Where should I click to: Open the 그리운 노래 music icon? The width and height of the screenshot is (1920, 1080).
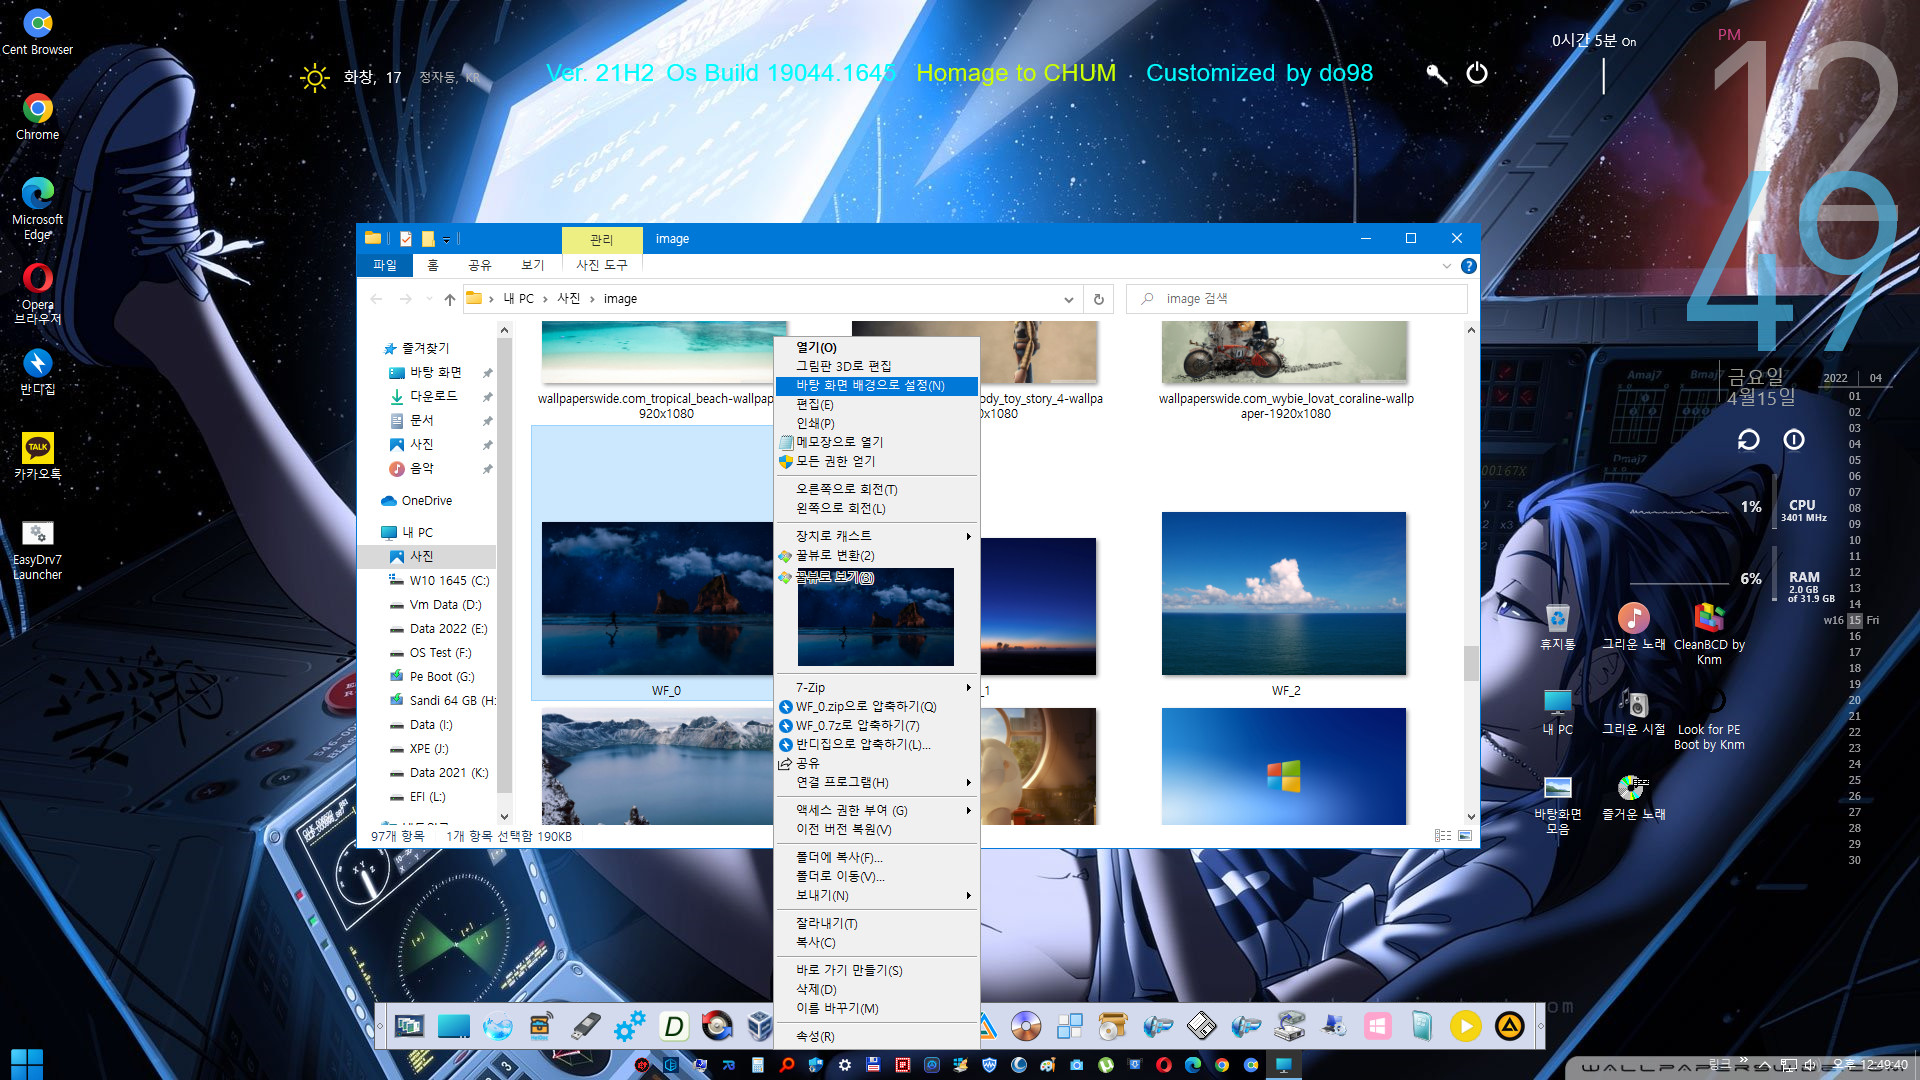tap(1633, 627)
